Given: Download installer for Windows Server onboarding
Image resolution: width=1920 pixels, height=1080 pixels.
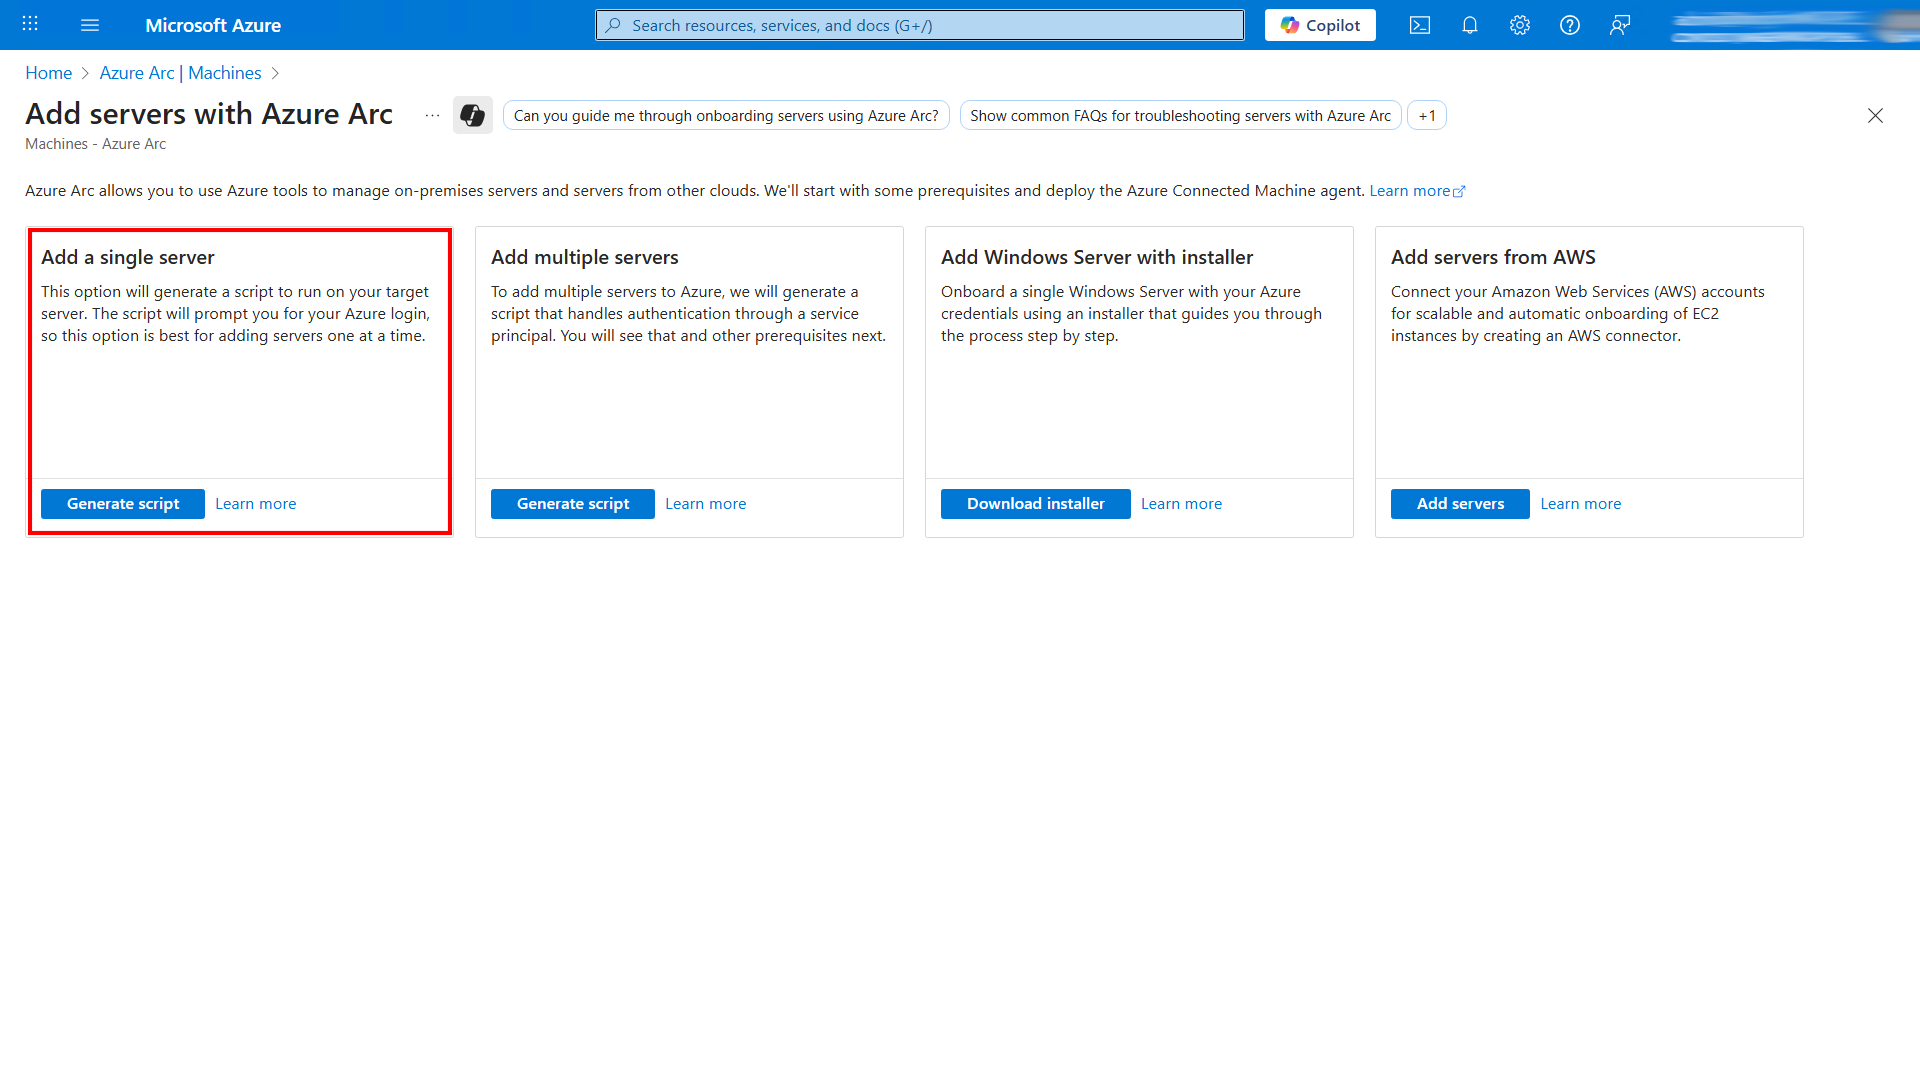Looking at the screenshot, I should pyautogui.click(x=1035, y=503).
